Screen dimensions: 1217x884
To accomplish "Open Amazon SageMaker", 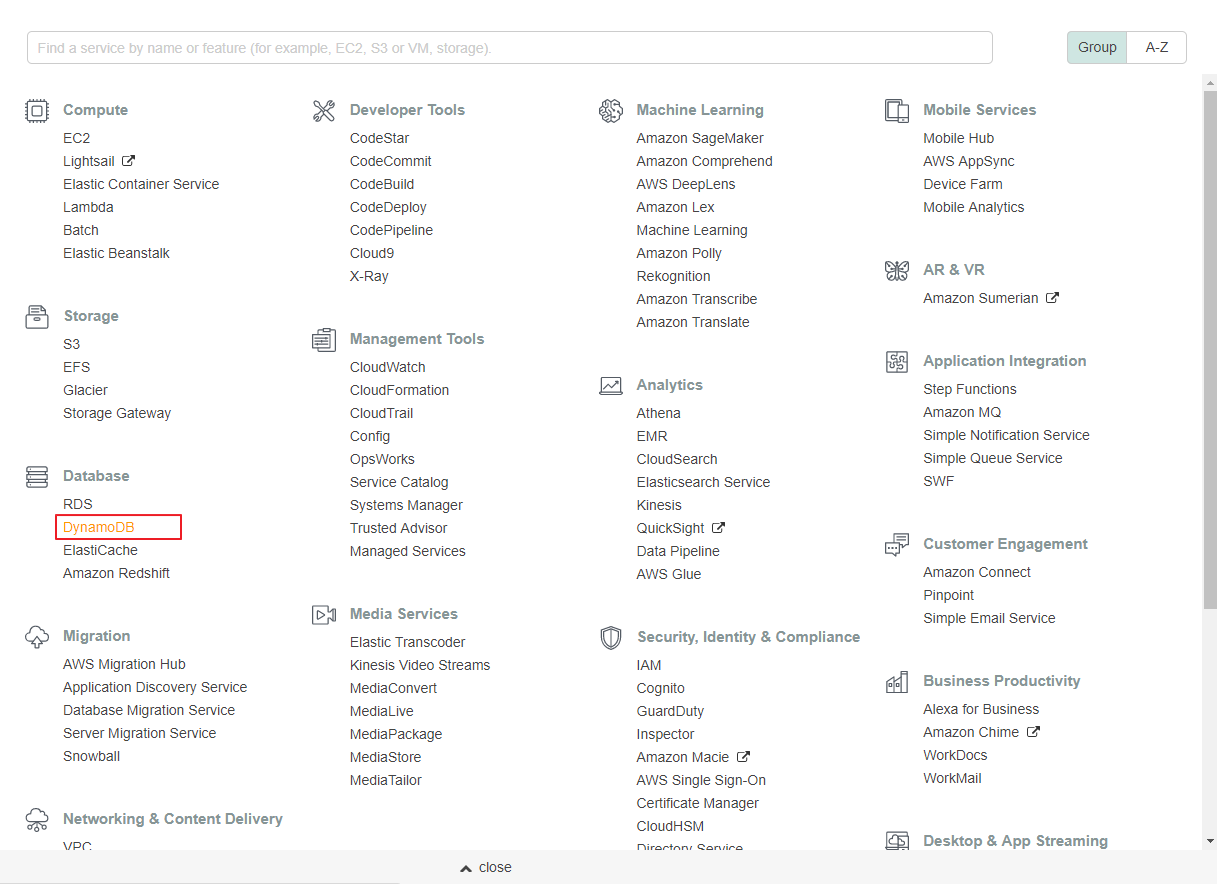I will (x=700, y=138).
